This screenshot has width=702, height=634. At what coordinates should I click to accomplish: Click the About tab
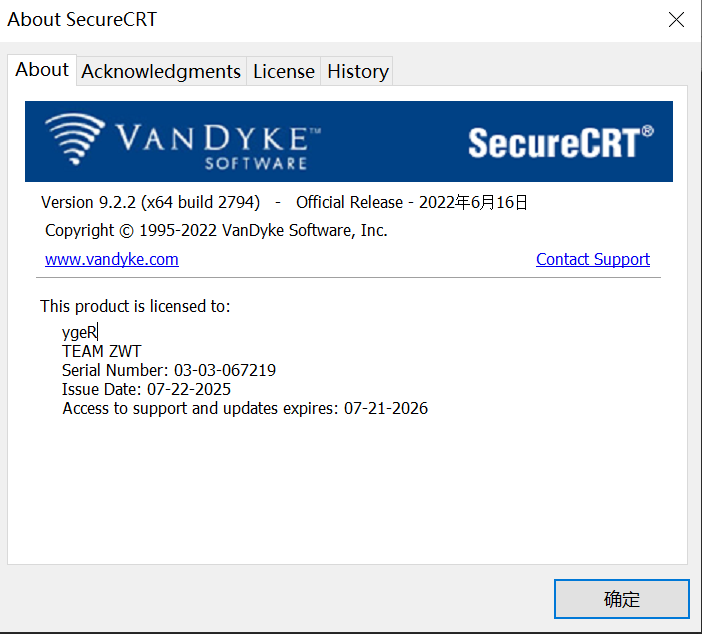click(x=42, y=69)
